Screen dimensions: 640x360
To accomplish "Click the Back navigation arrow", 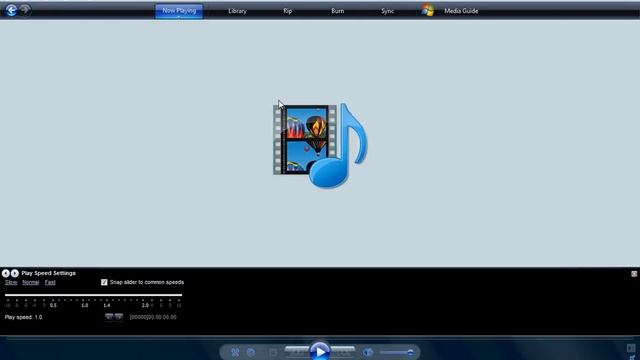I will pyautogui.click(x=11, y=10).
